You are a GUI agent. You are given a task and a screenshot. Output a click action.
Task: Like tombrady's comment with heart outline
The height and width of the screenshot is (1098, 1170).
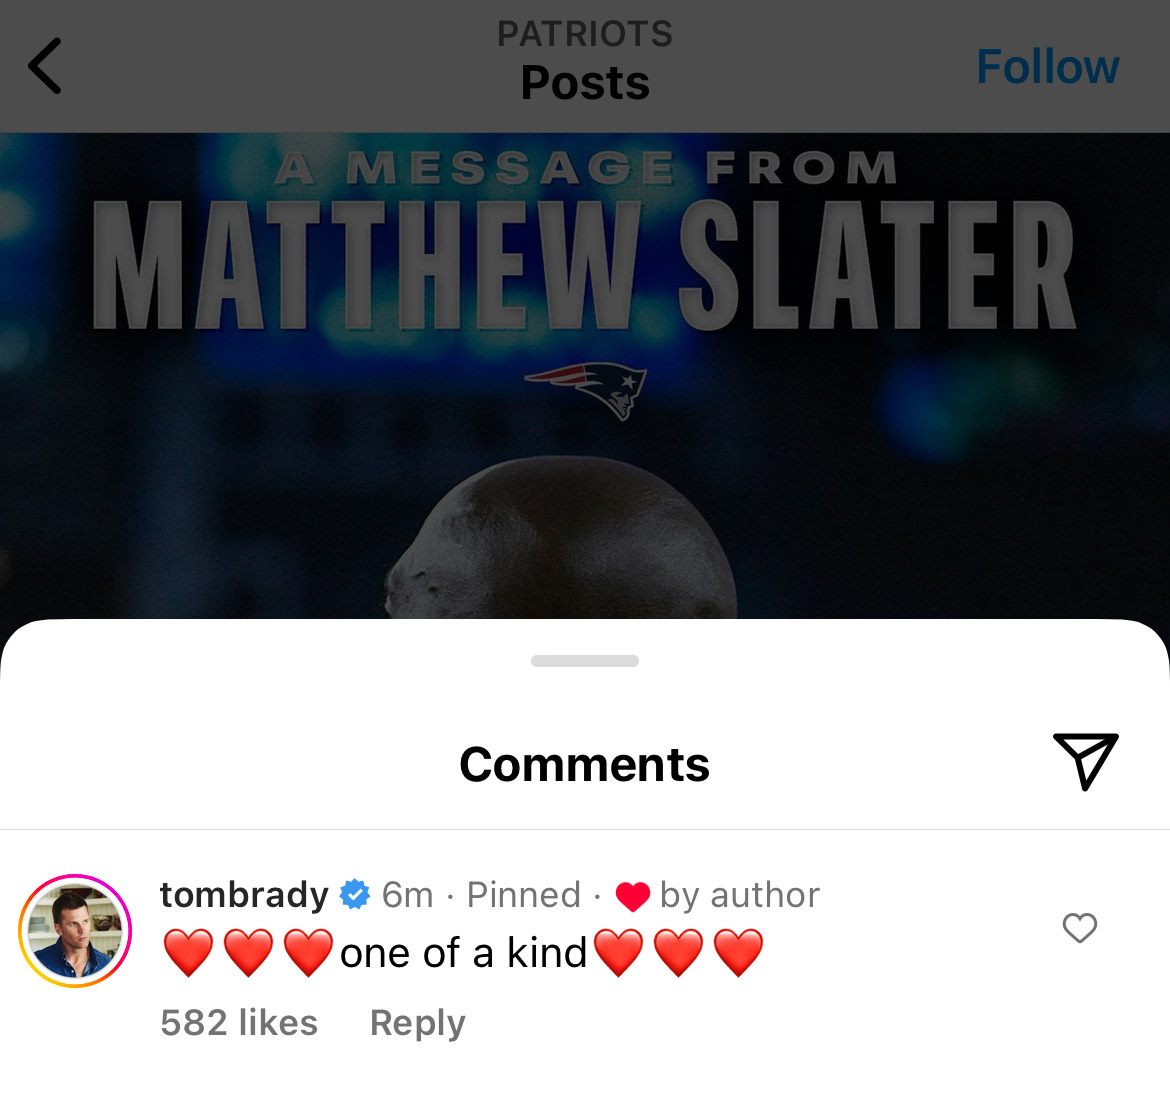point(1080,928)
